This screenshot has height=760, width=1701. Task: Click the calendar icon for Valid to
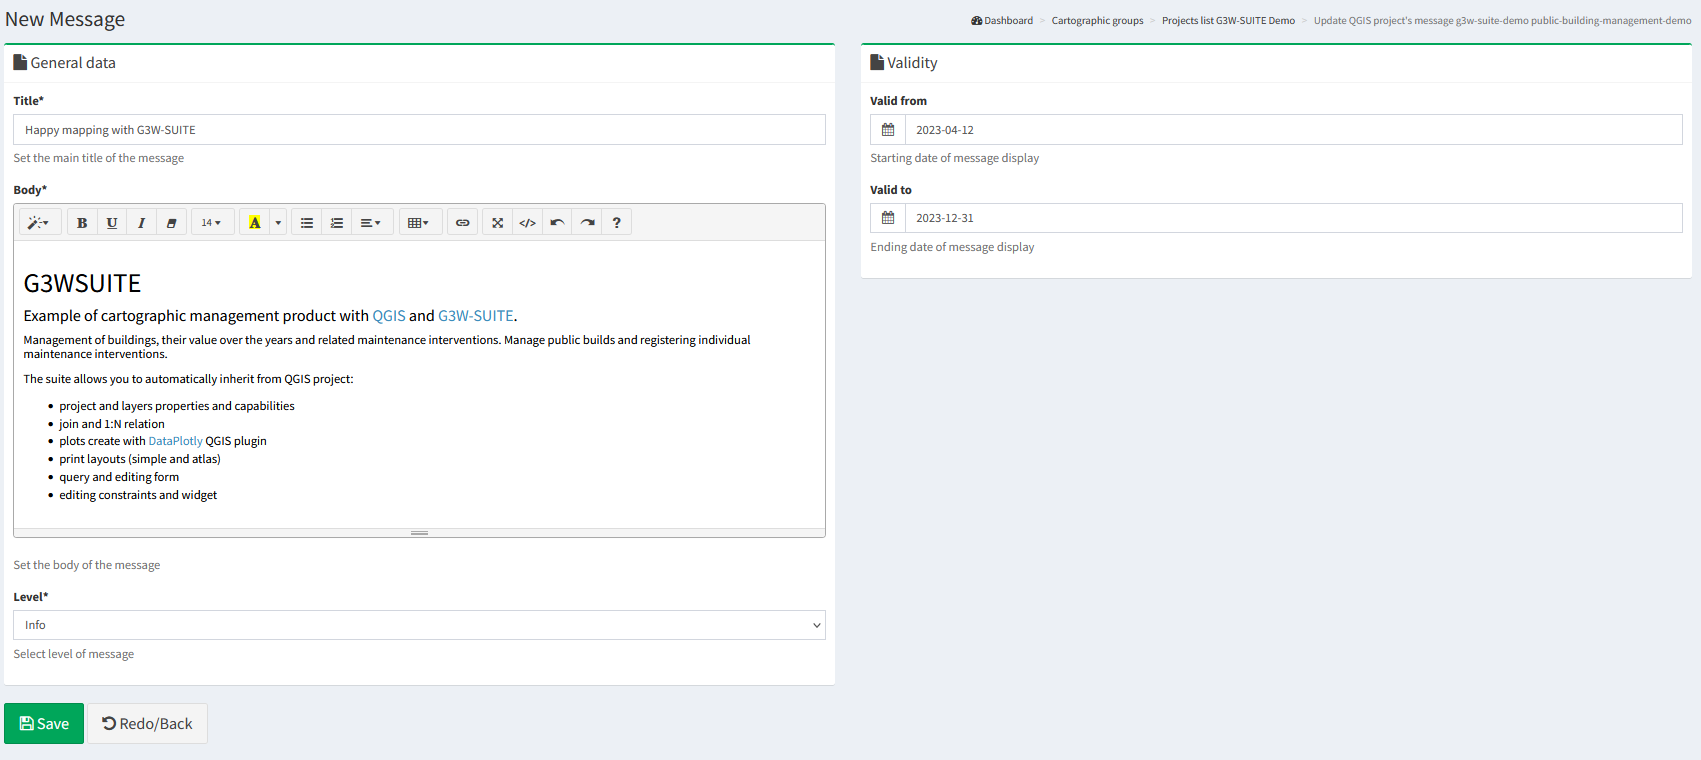click(x=888, y=218)
